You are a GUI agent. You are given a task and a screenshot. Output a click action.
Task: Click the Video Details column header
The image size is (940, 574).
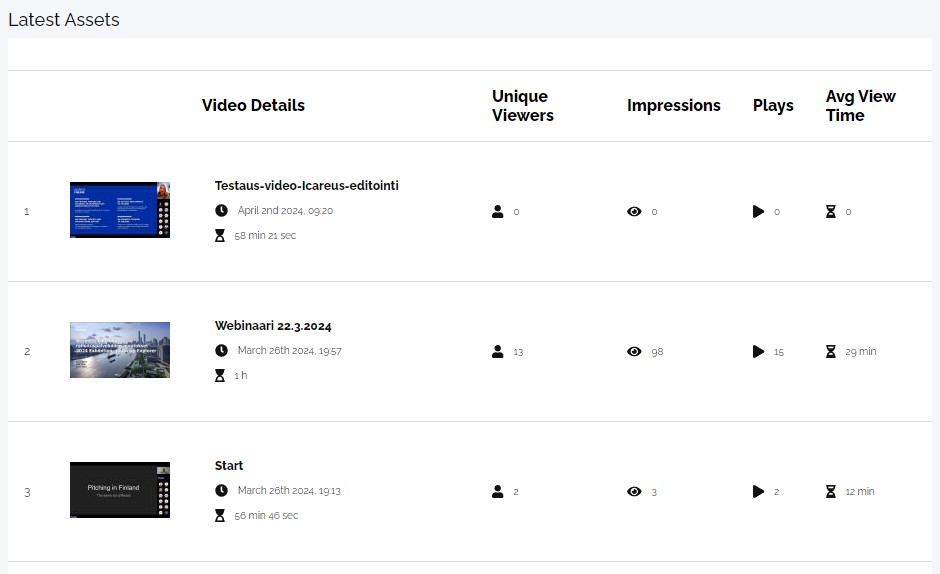point(253,106)
